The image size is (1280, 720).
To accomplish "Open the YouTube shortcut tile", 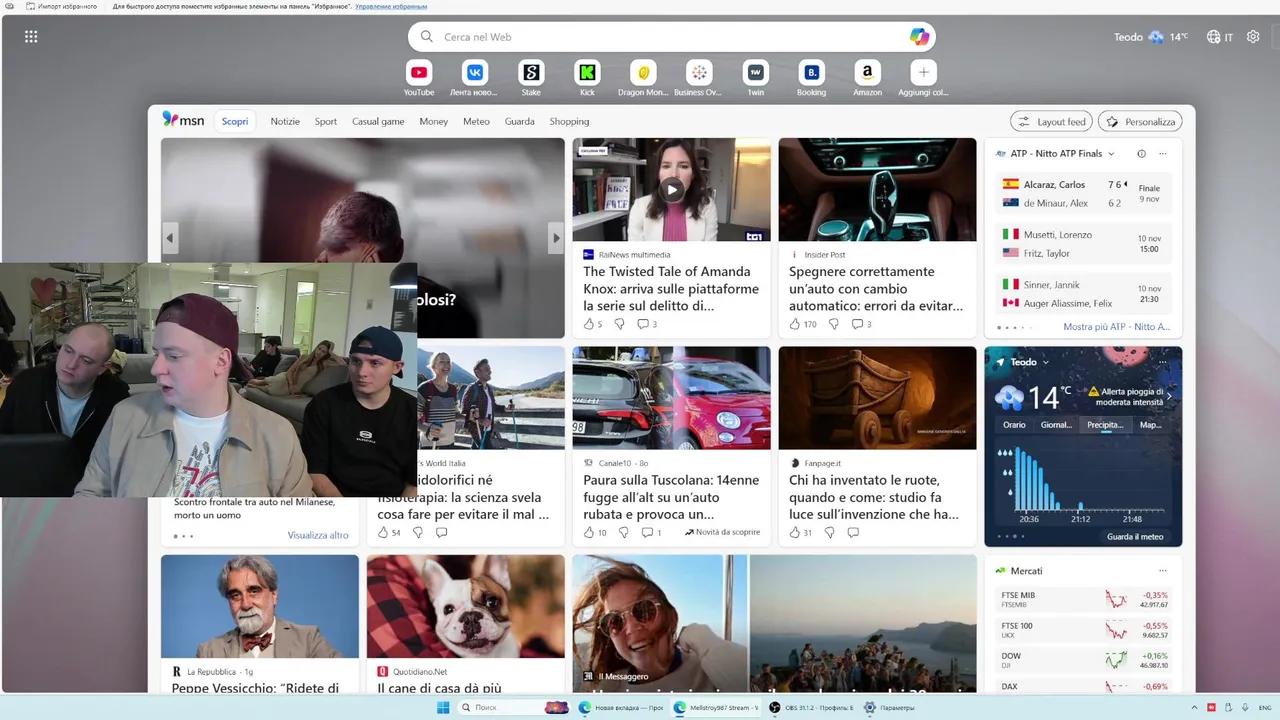I will pyautogui.click(x=419, y=78).
